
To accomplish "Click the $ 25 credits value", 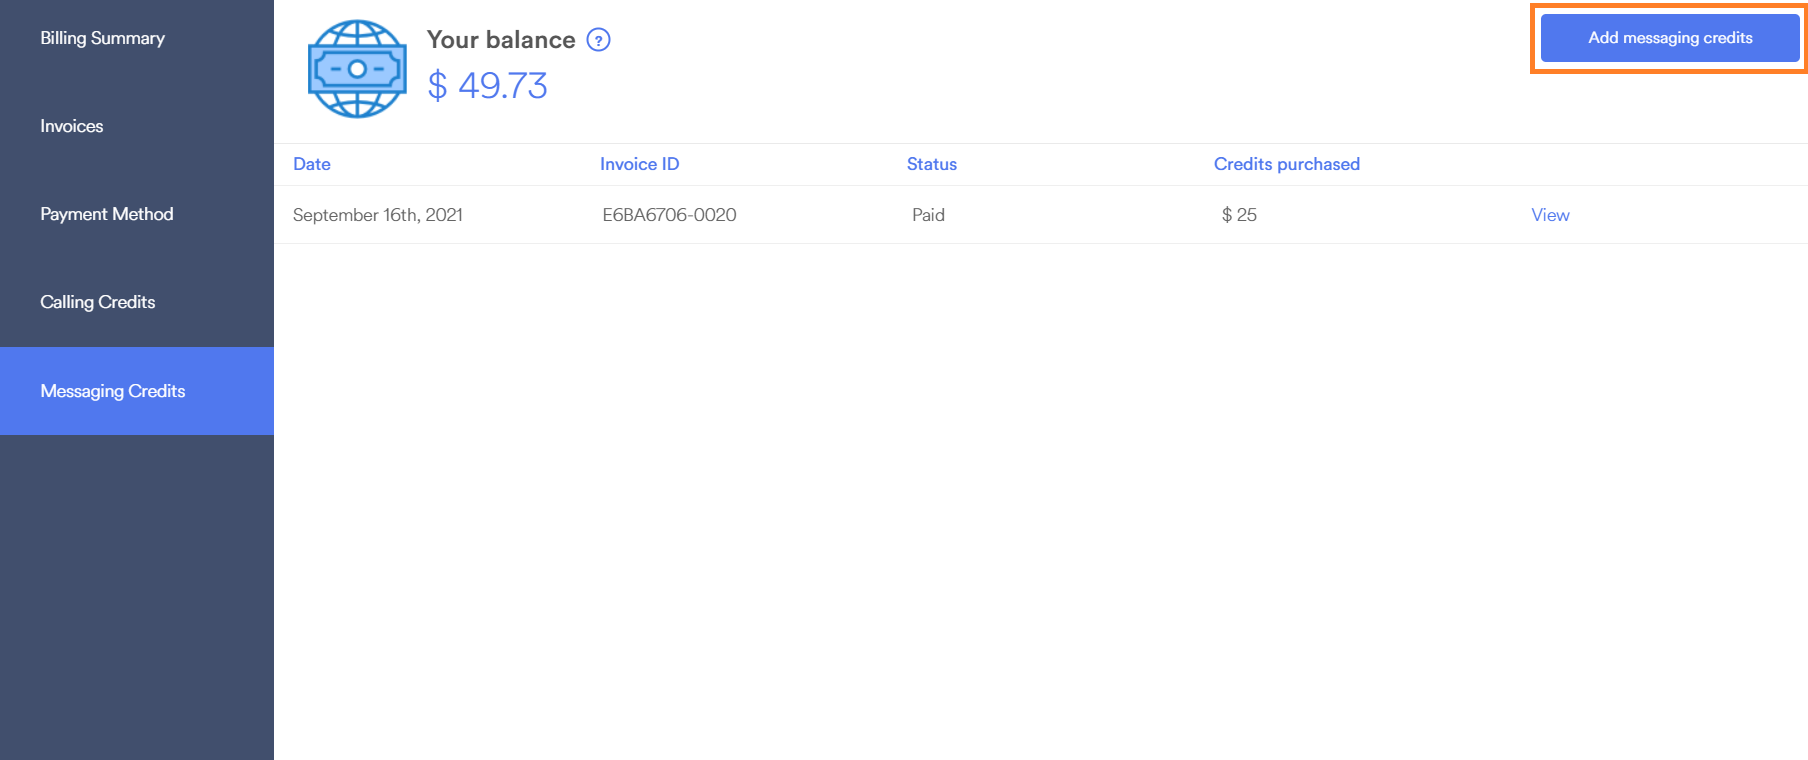I will [1239, 215].
